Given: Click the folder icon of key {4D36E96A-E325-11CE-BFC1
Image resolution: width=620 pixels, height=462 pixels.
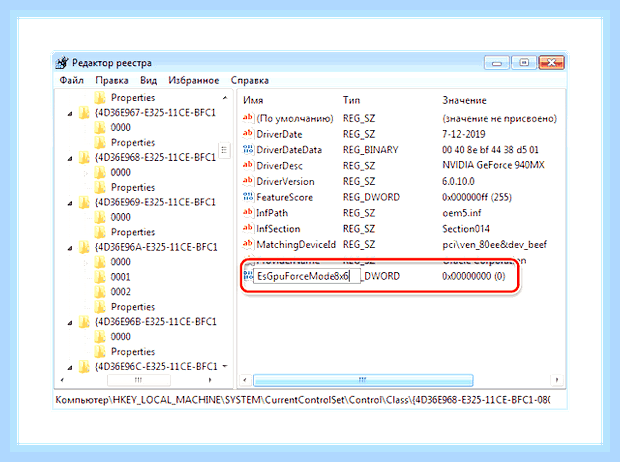Looking at the screenshot, I should (x=84, y=247).
